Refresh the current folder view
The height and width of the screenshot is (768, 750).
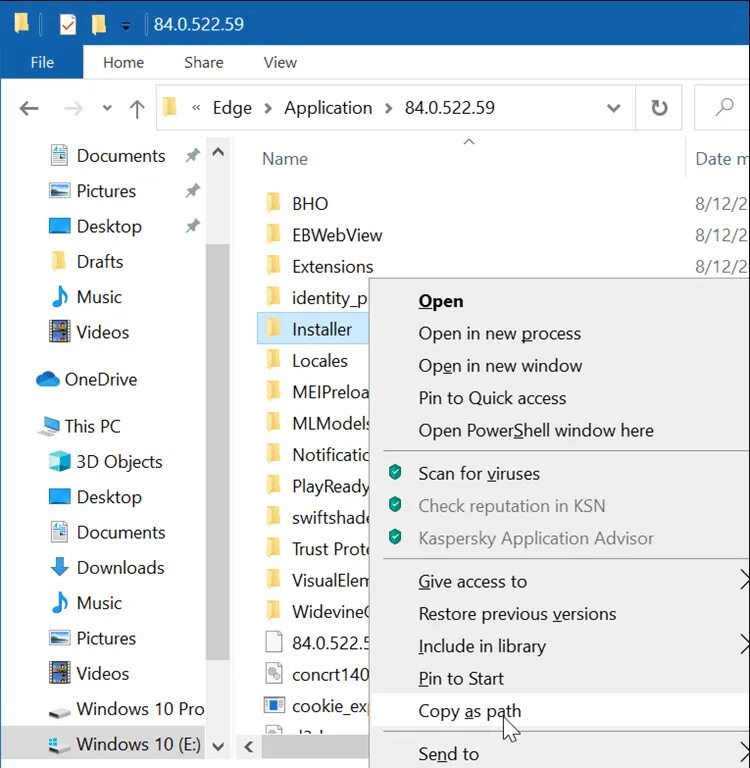(659, 108)
